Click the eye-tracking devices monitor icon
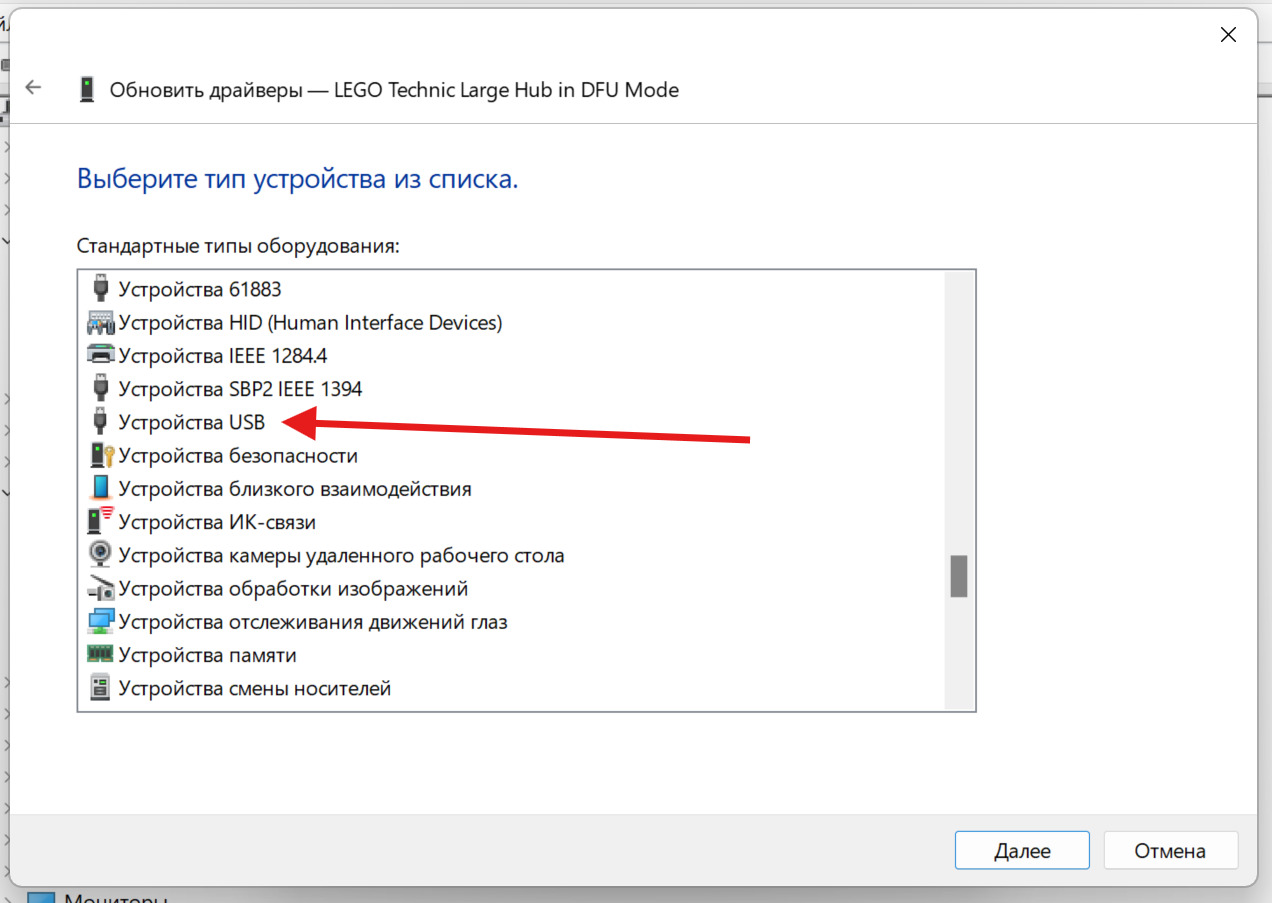Viewport: 1272px width, 903px height. click(x=101, y=622)
